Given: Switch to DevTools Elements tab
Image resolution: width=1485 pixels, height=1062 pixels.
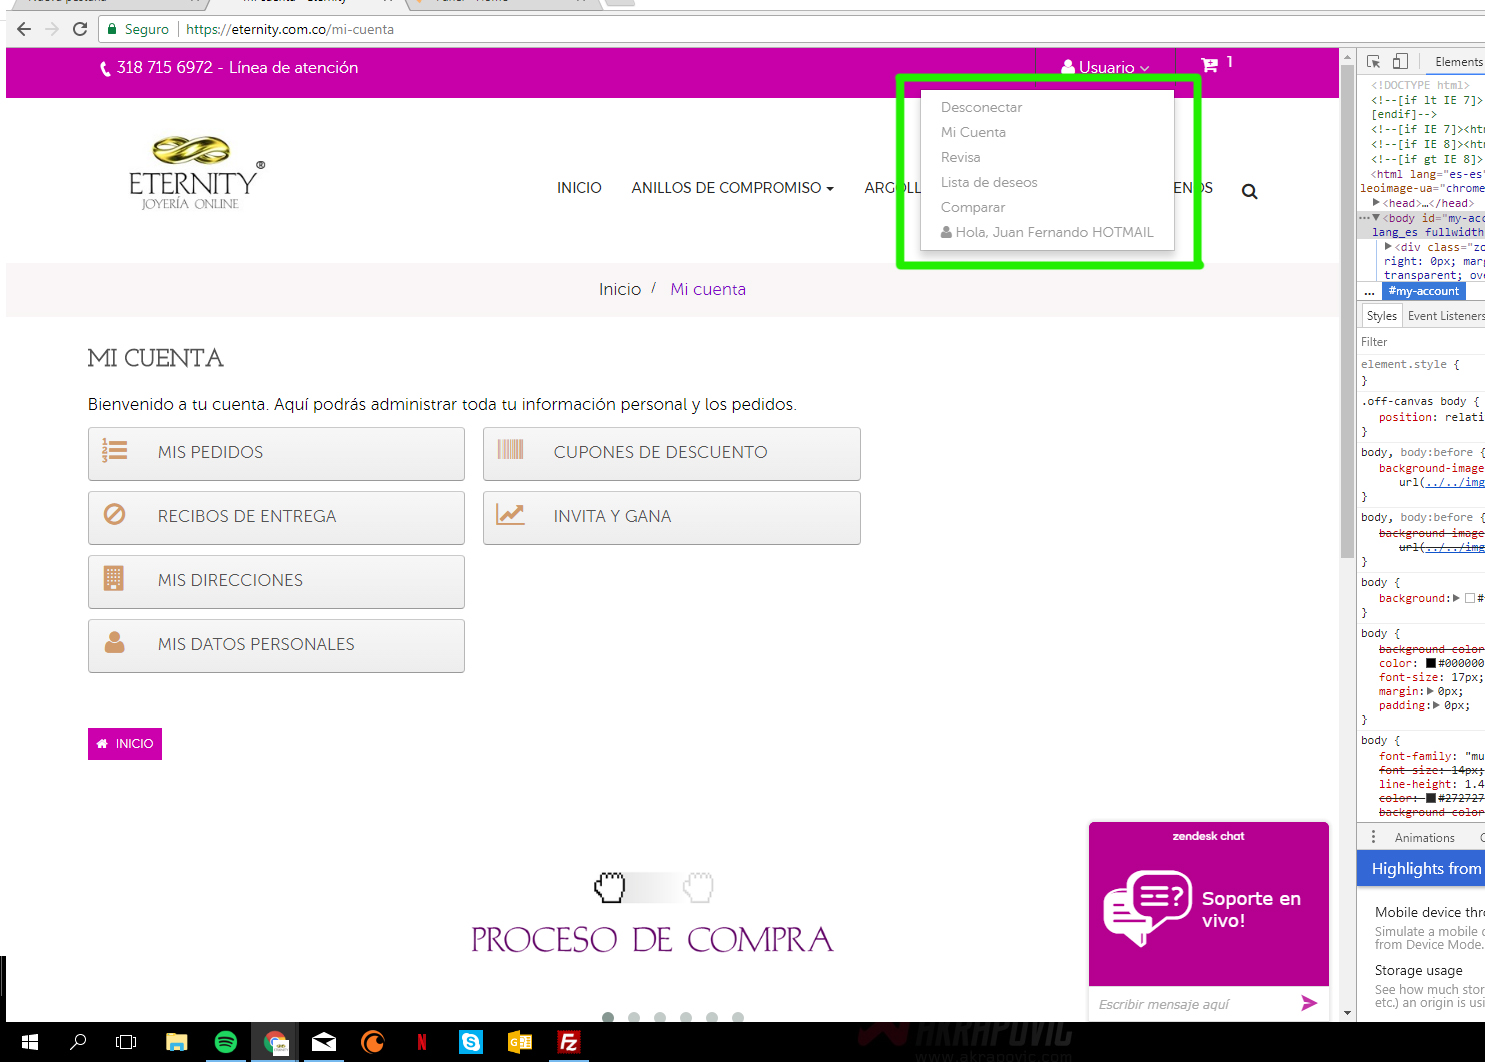Looking at the screenshot, I should (1458, 62).
